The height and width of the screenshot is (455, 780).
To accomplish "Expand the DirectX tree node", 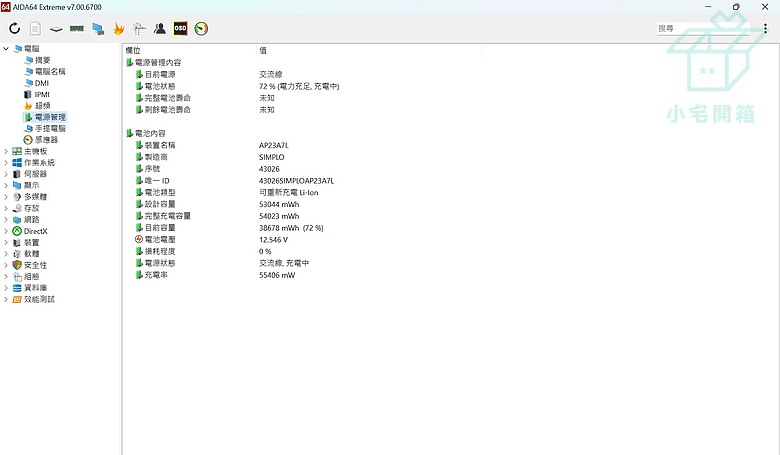I will (6, 231).
